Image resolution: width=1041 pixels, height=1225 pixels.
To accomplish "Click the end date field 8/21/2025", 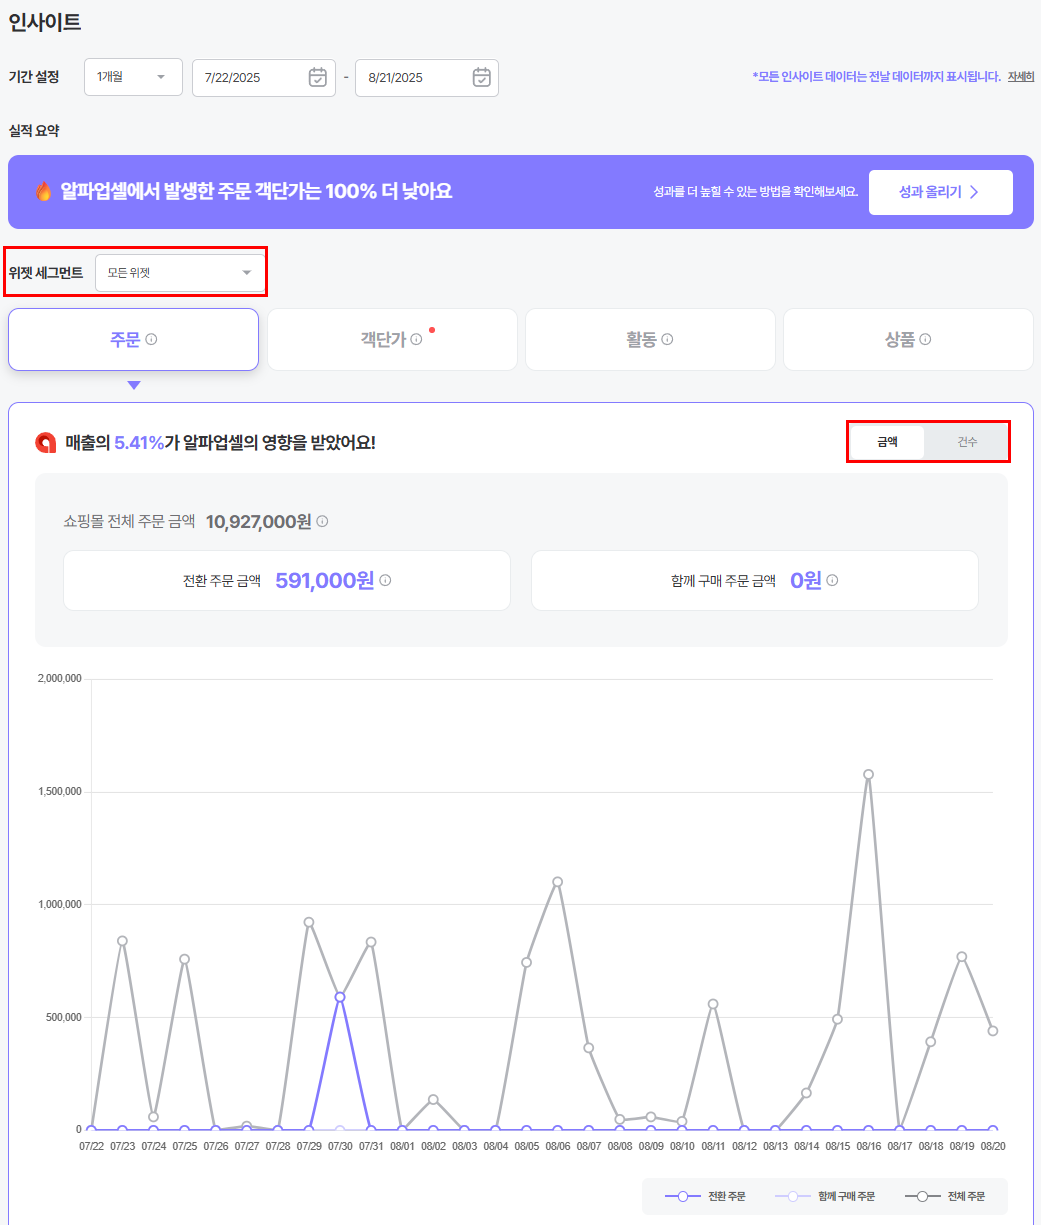I will click(x=427, y=78).
